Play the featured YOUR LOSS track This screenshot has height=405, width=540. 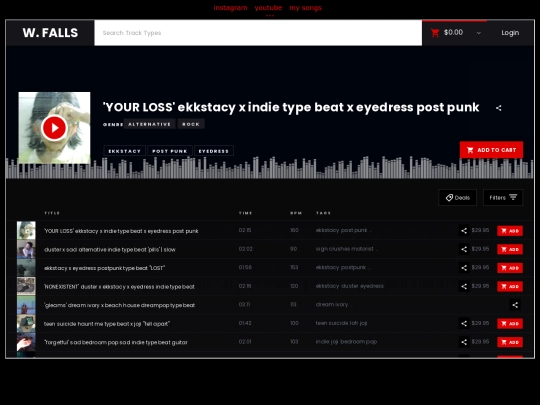(54, 128)
